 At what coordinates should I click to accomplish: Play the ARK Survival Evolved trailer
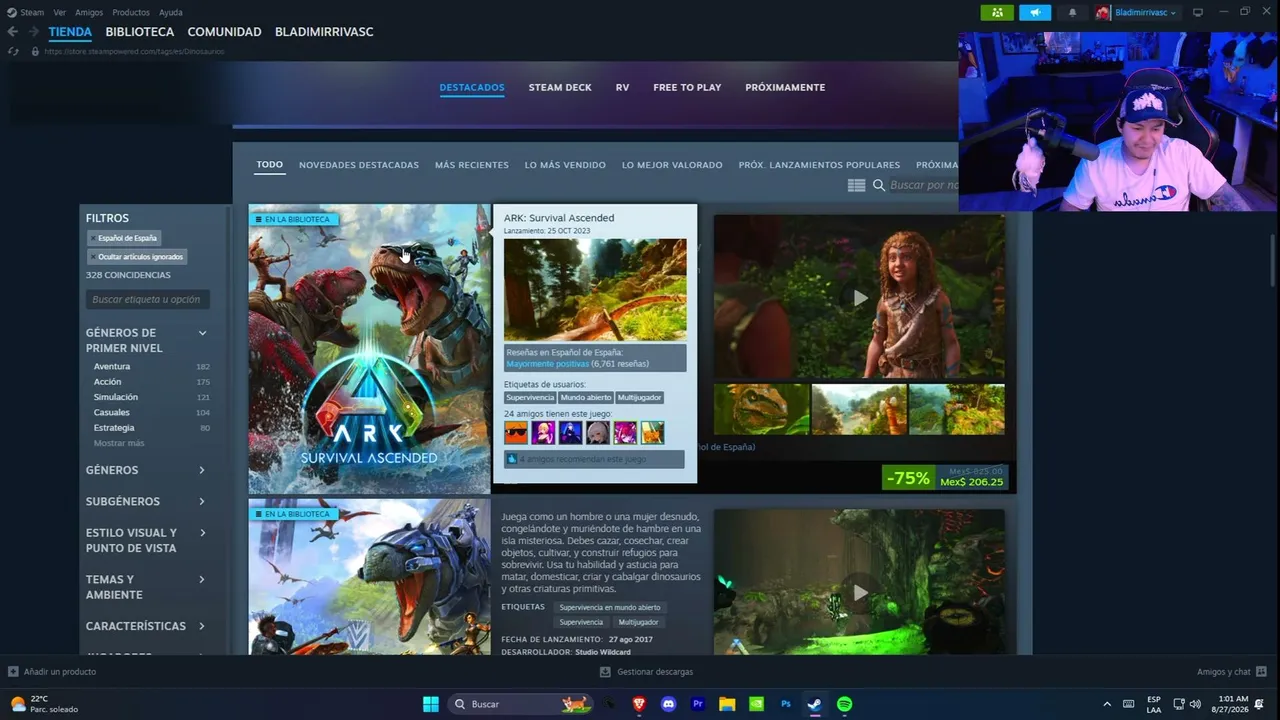860,593
